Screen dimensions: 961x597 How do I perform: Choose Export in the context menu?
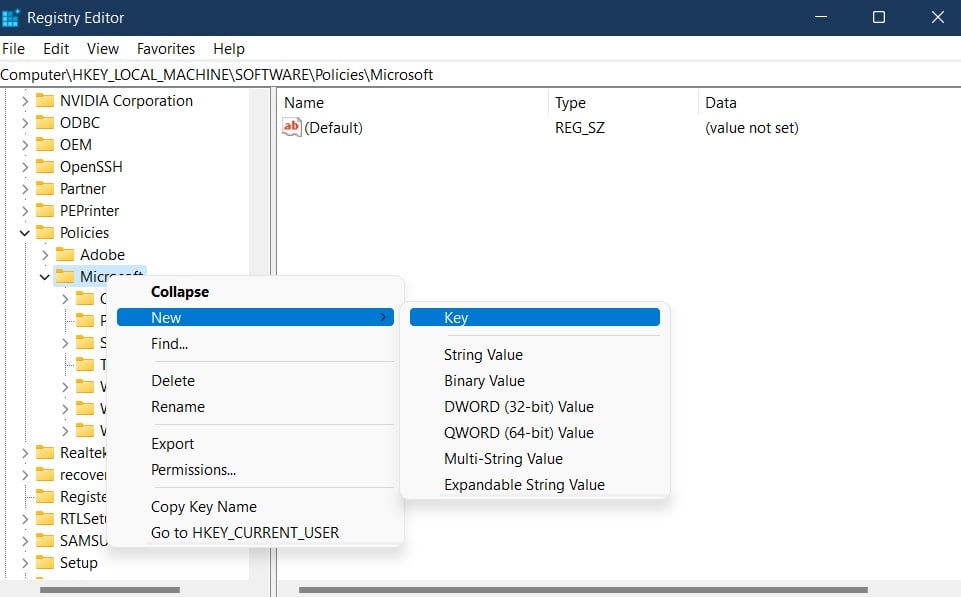[255, 444]
